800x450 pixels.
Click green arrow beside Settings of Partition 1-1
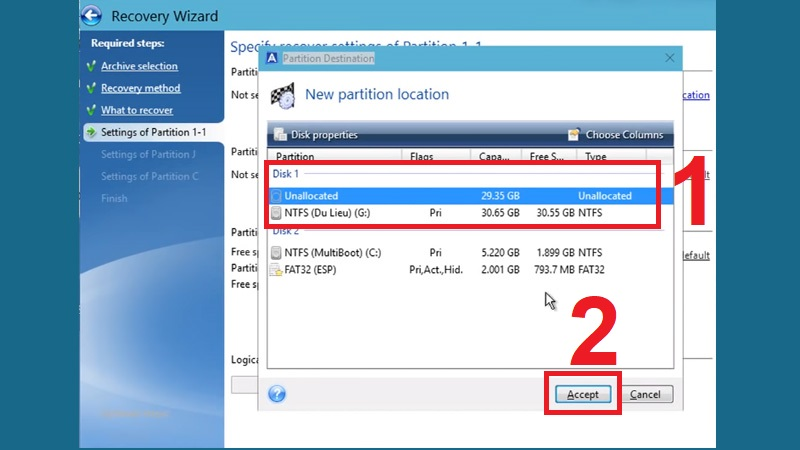pos(91,132)
